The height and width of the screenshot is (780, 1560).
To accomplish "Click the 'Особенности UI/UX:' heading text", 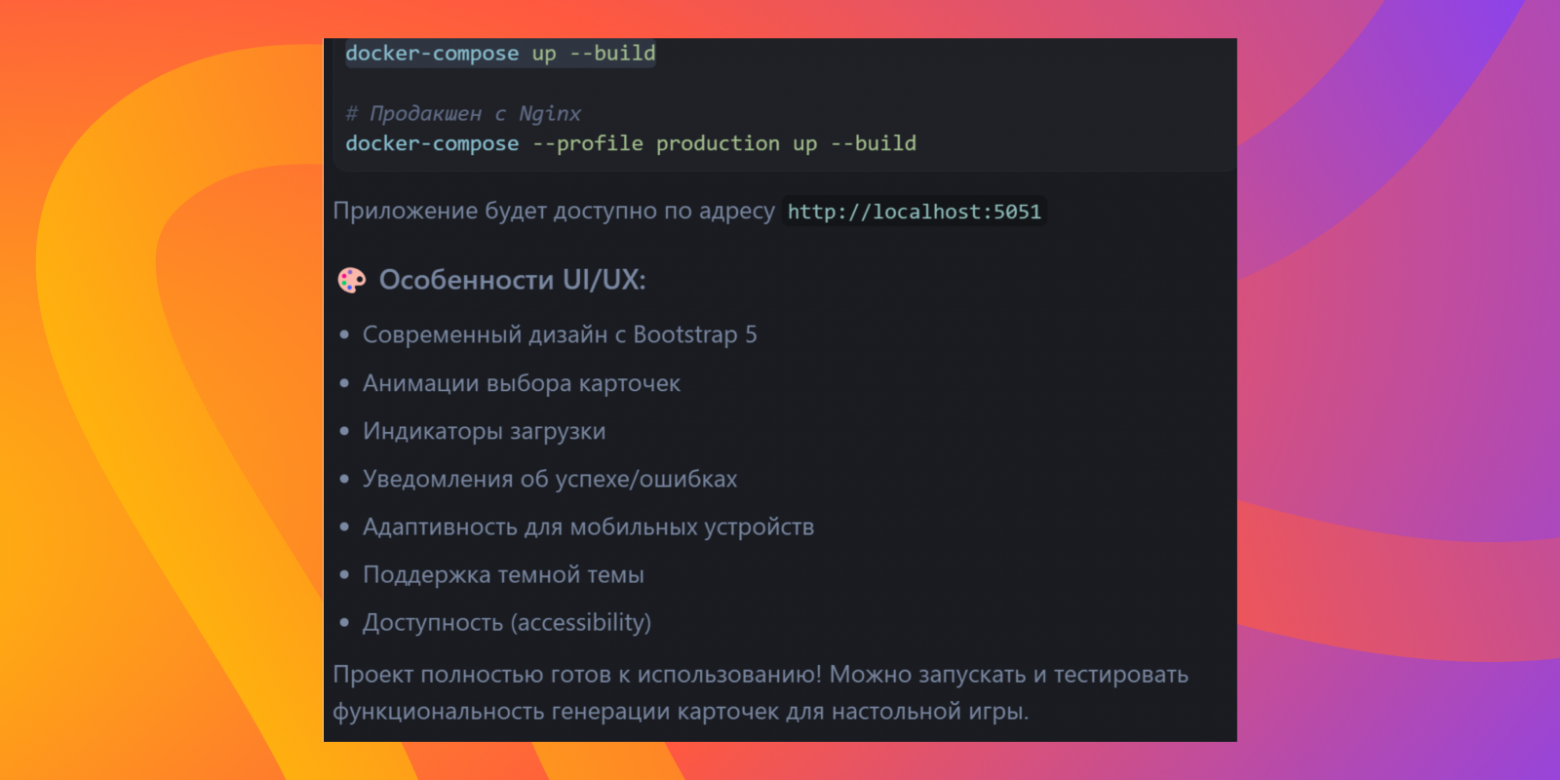I will tap(512, 281).
